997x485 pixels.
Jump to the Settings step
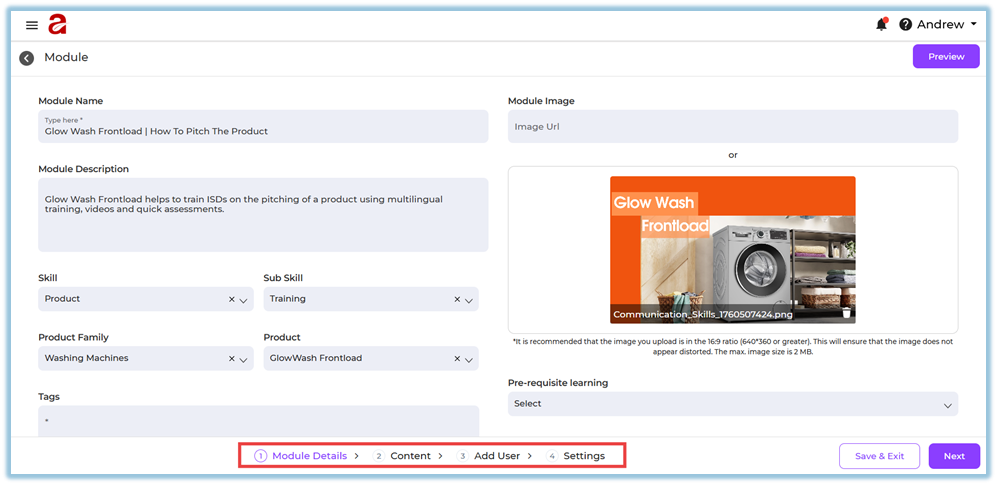pos(583,456)
